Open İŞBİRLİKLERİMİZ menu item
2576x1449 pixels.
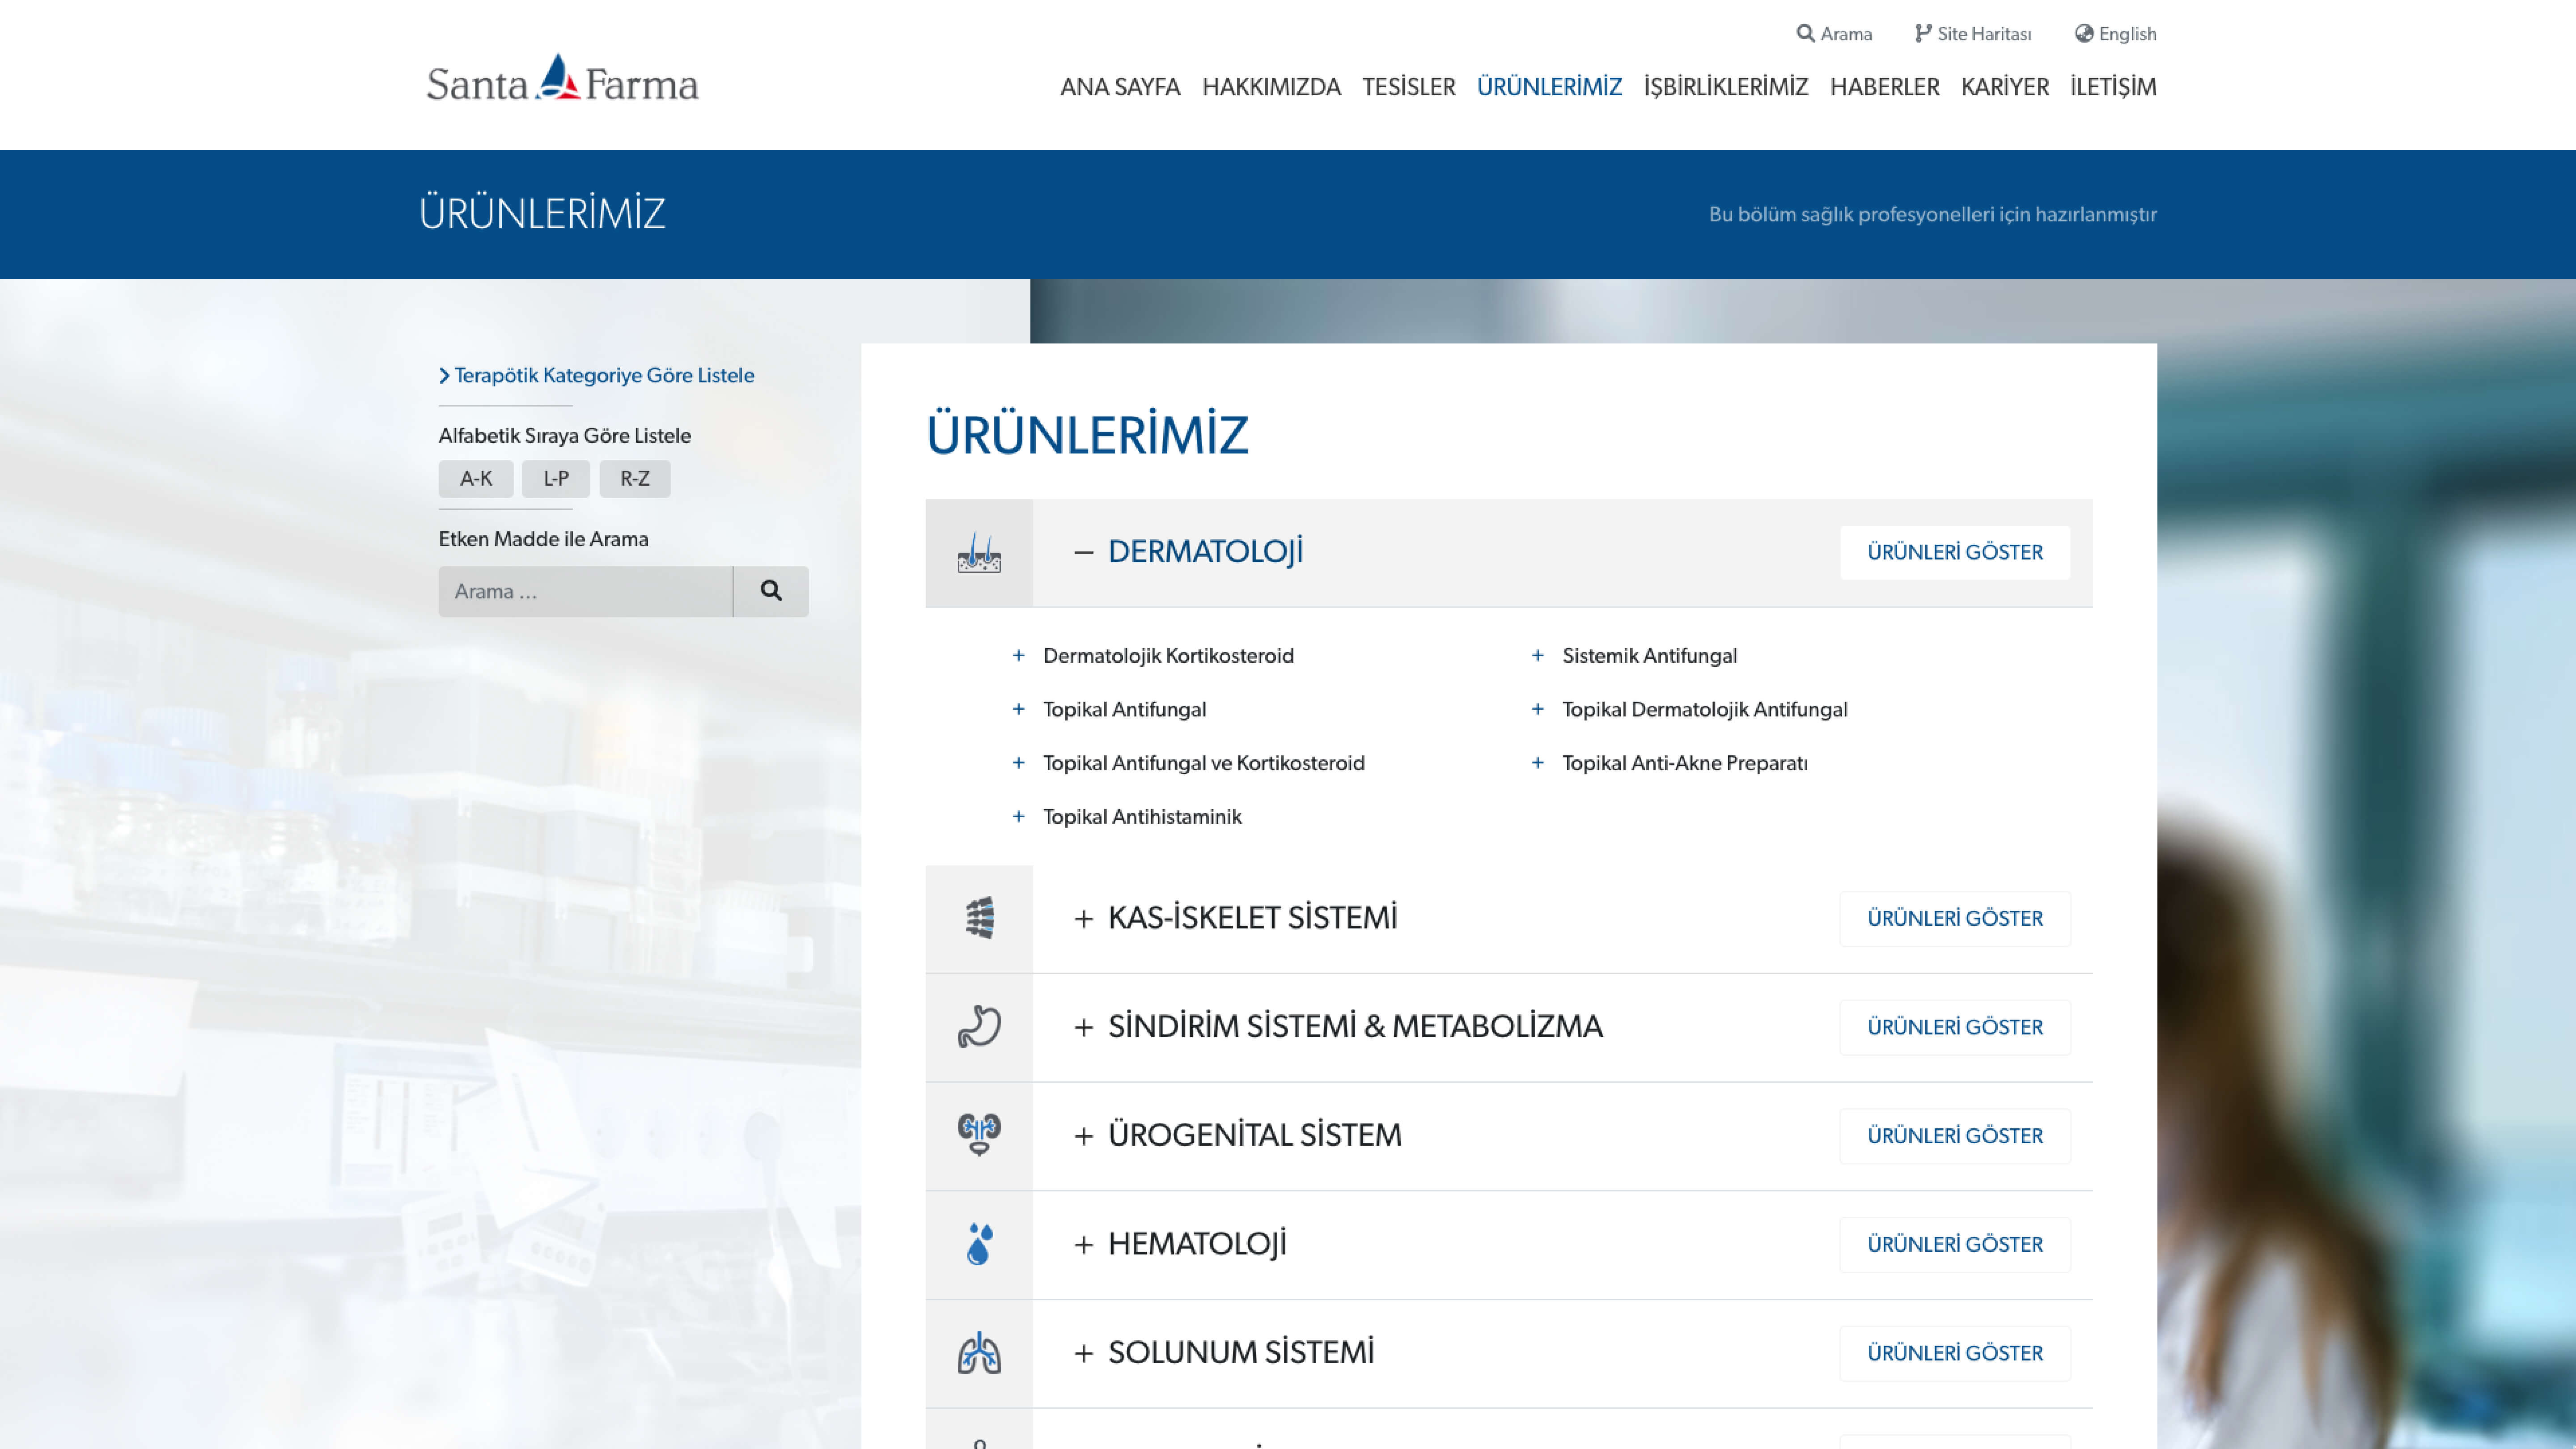(x=1726, y=87)
